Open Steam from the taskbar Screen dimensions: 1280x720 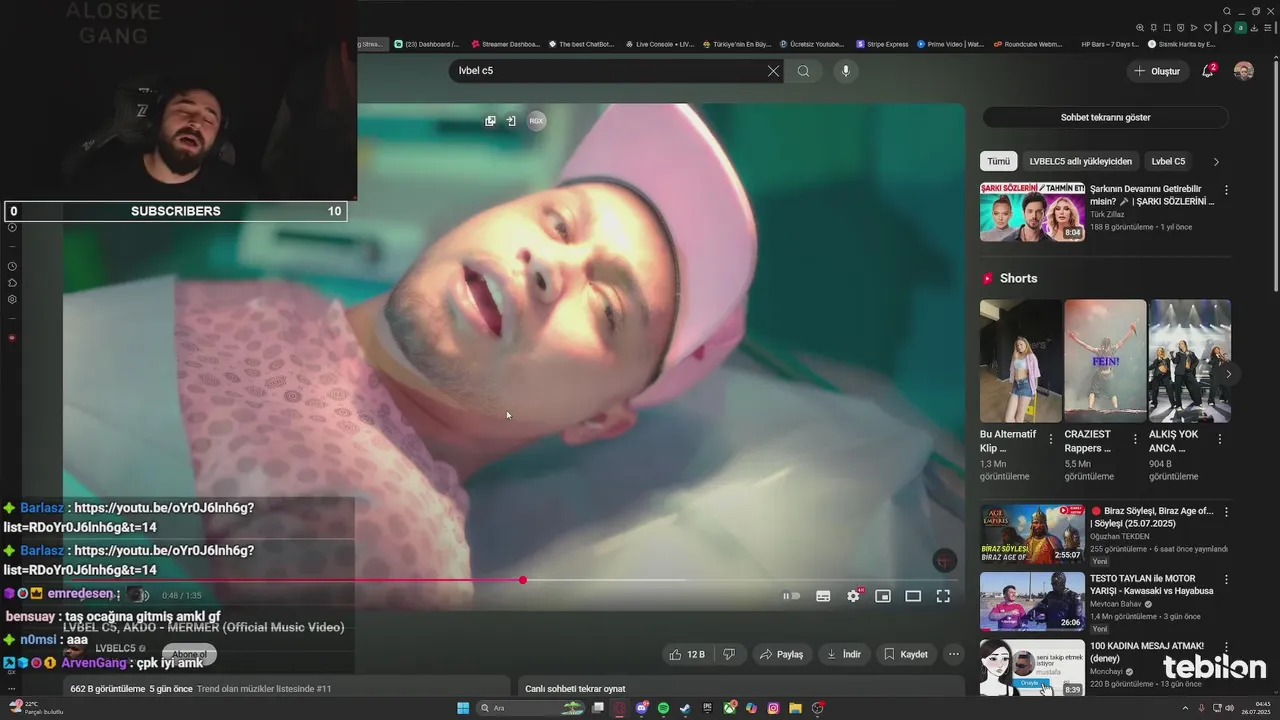click(685, 708)
